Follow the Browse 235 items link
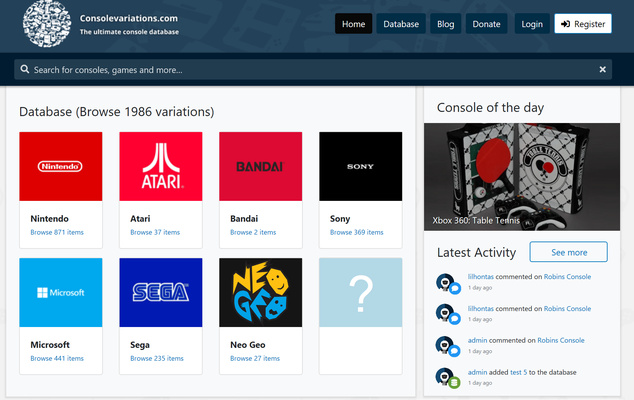 pos(157,358)
